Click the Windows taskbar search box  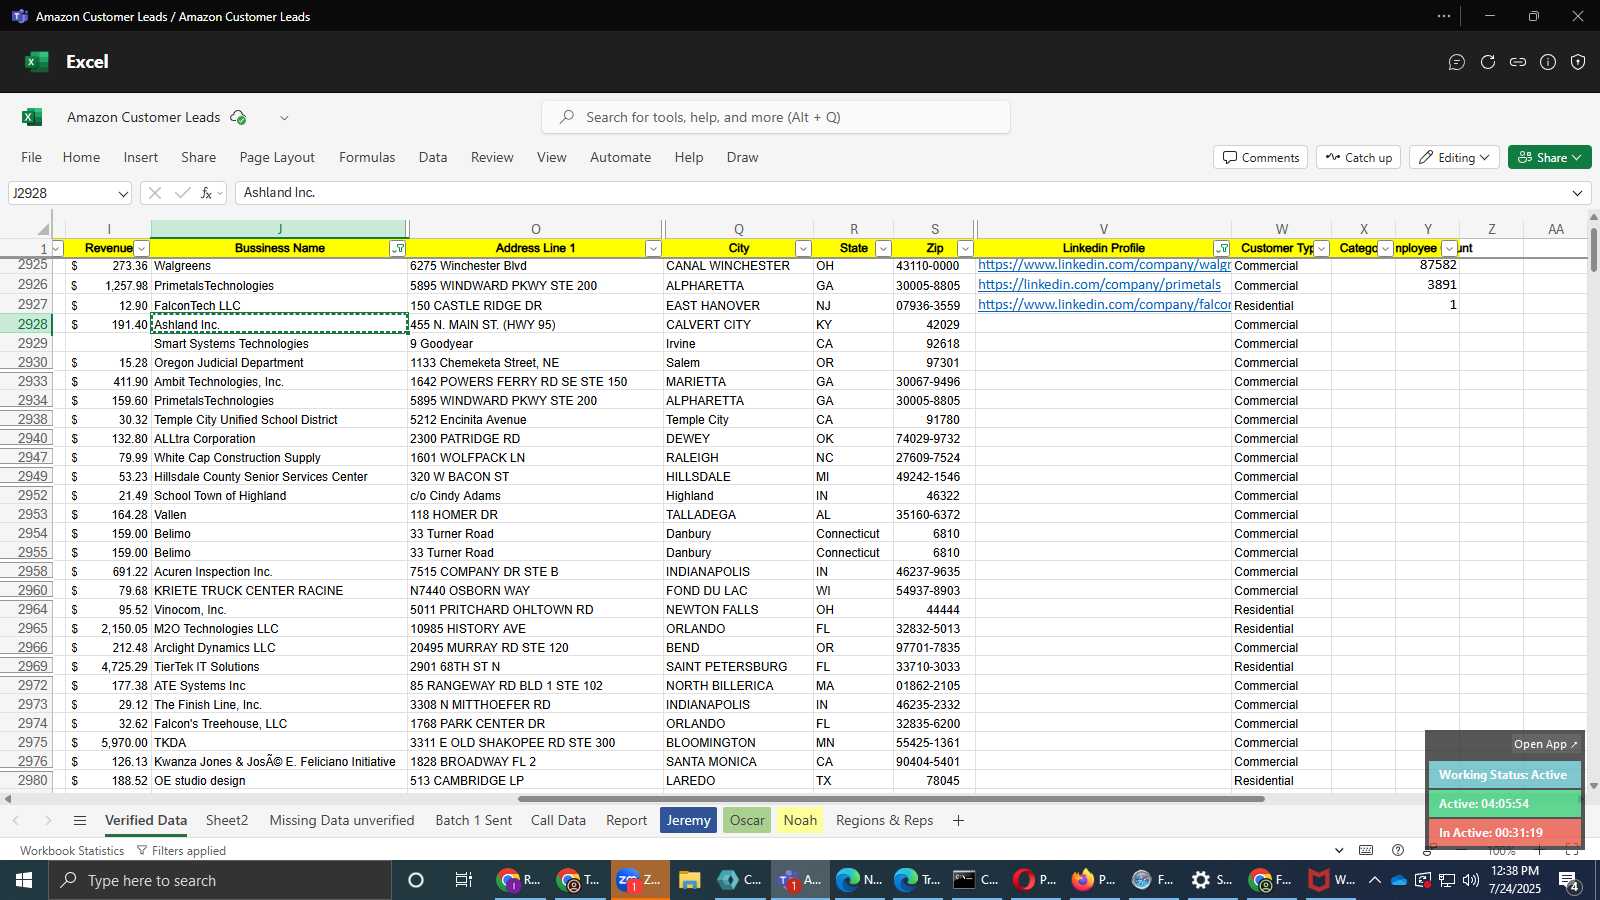tap(220, 880)
